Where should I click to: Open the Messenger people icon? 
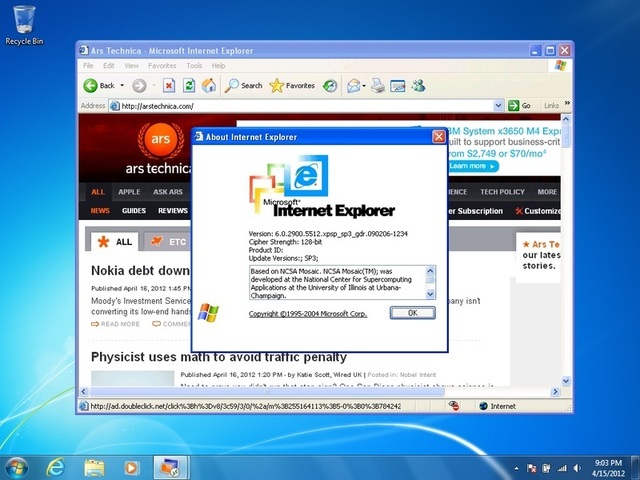pyautogui.click(x=418, y=86)
